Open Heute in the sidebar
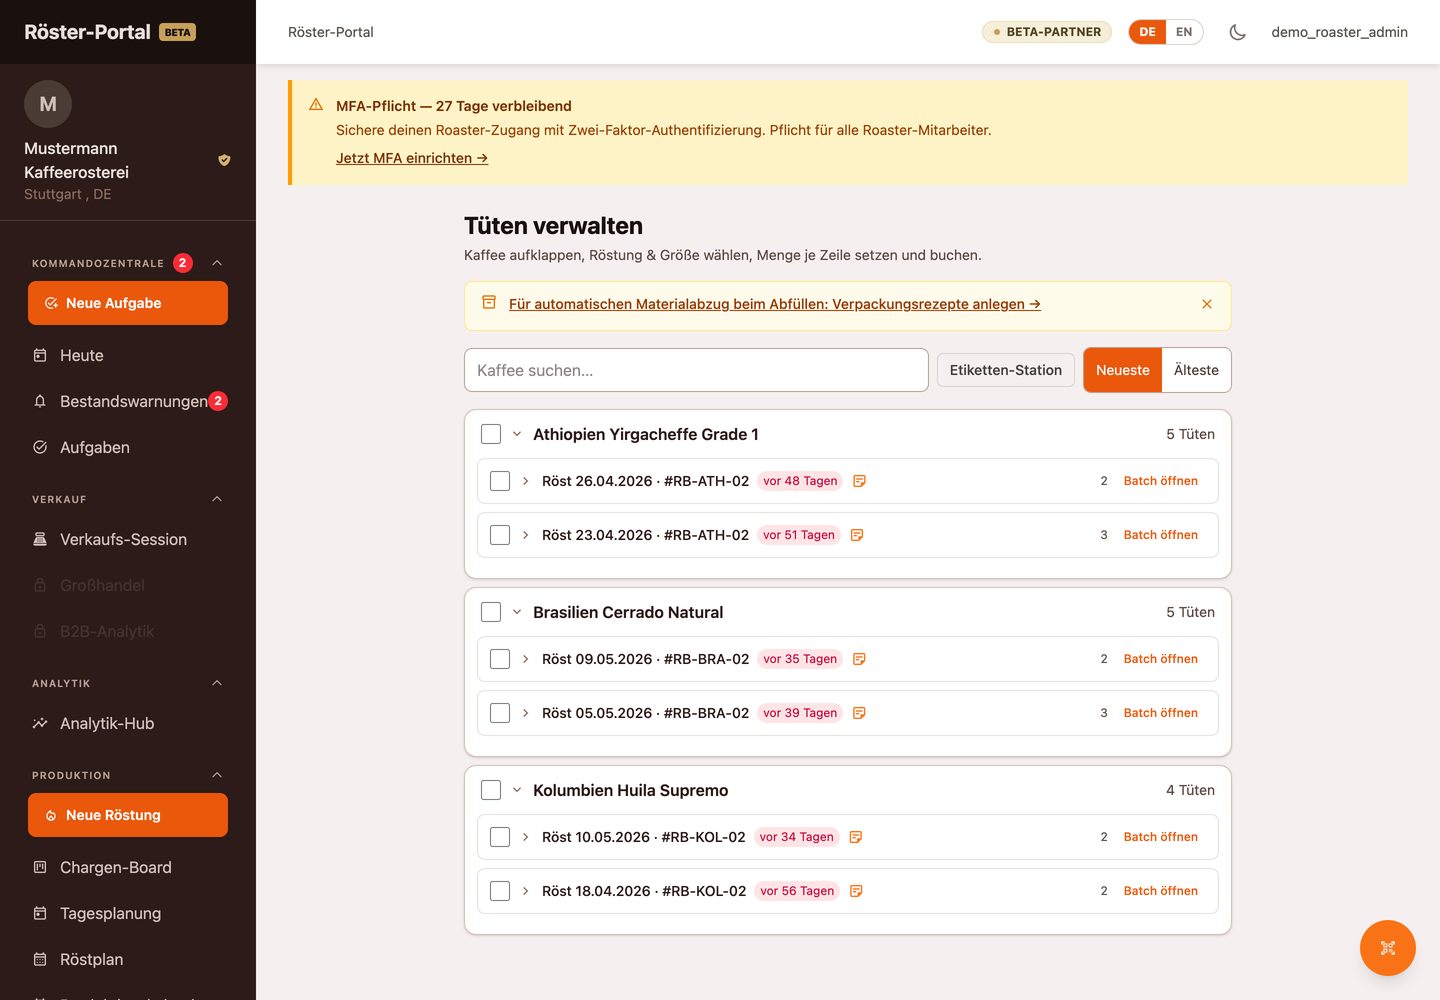 point(128,355)
